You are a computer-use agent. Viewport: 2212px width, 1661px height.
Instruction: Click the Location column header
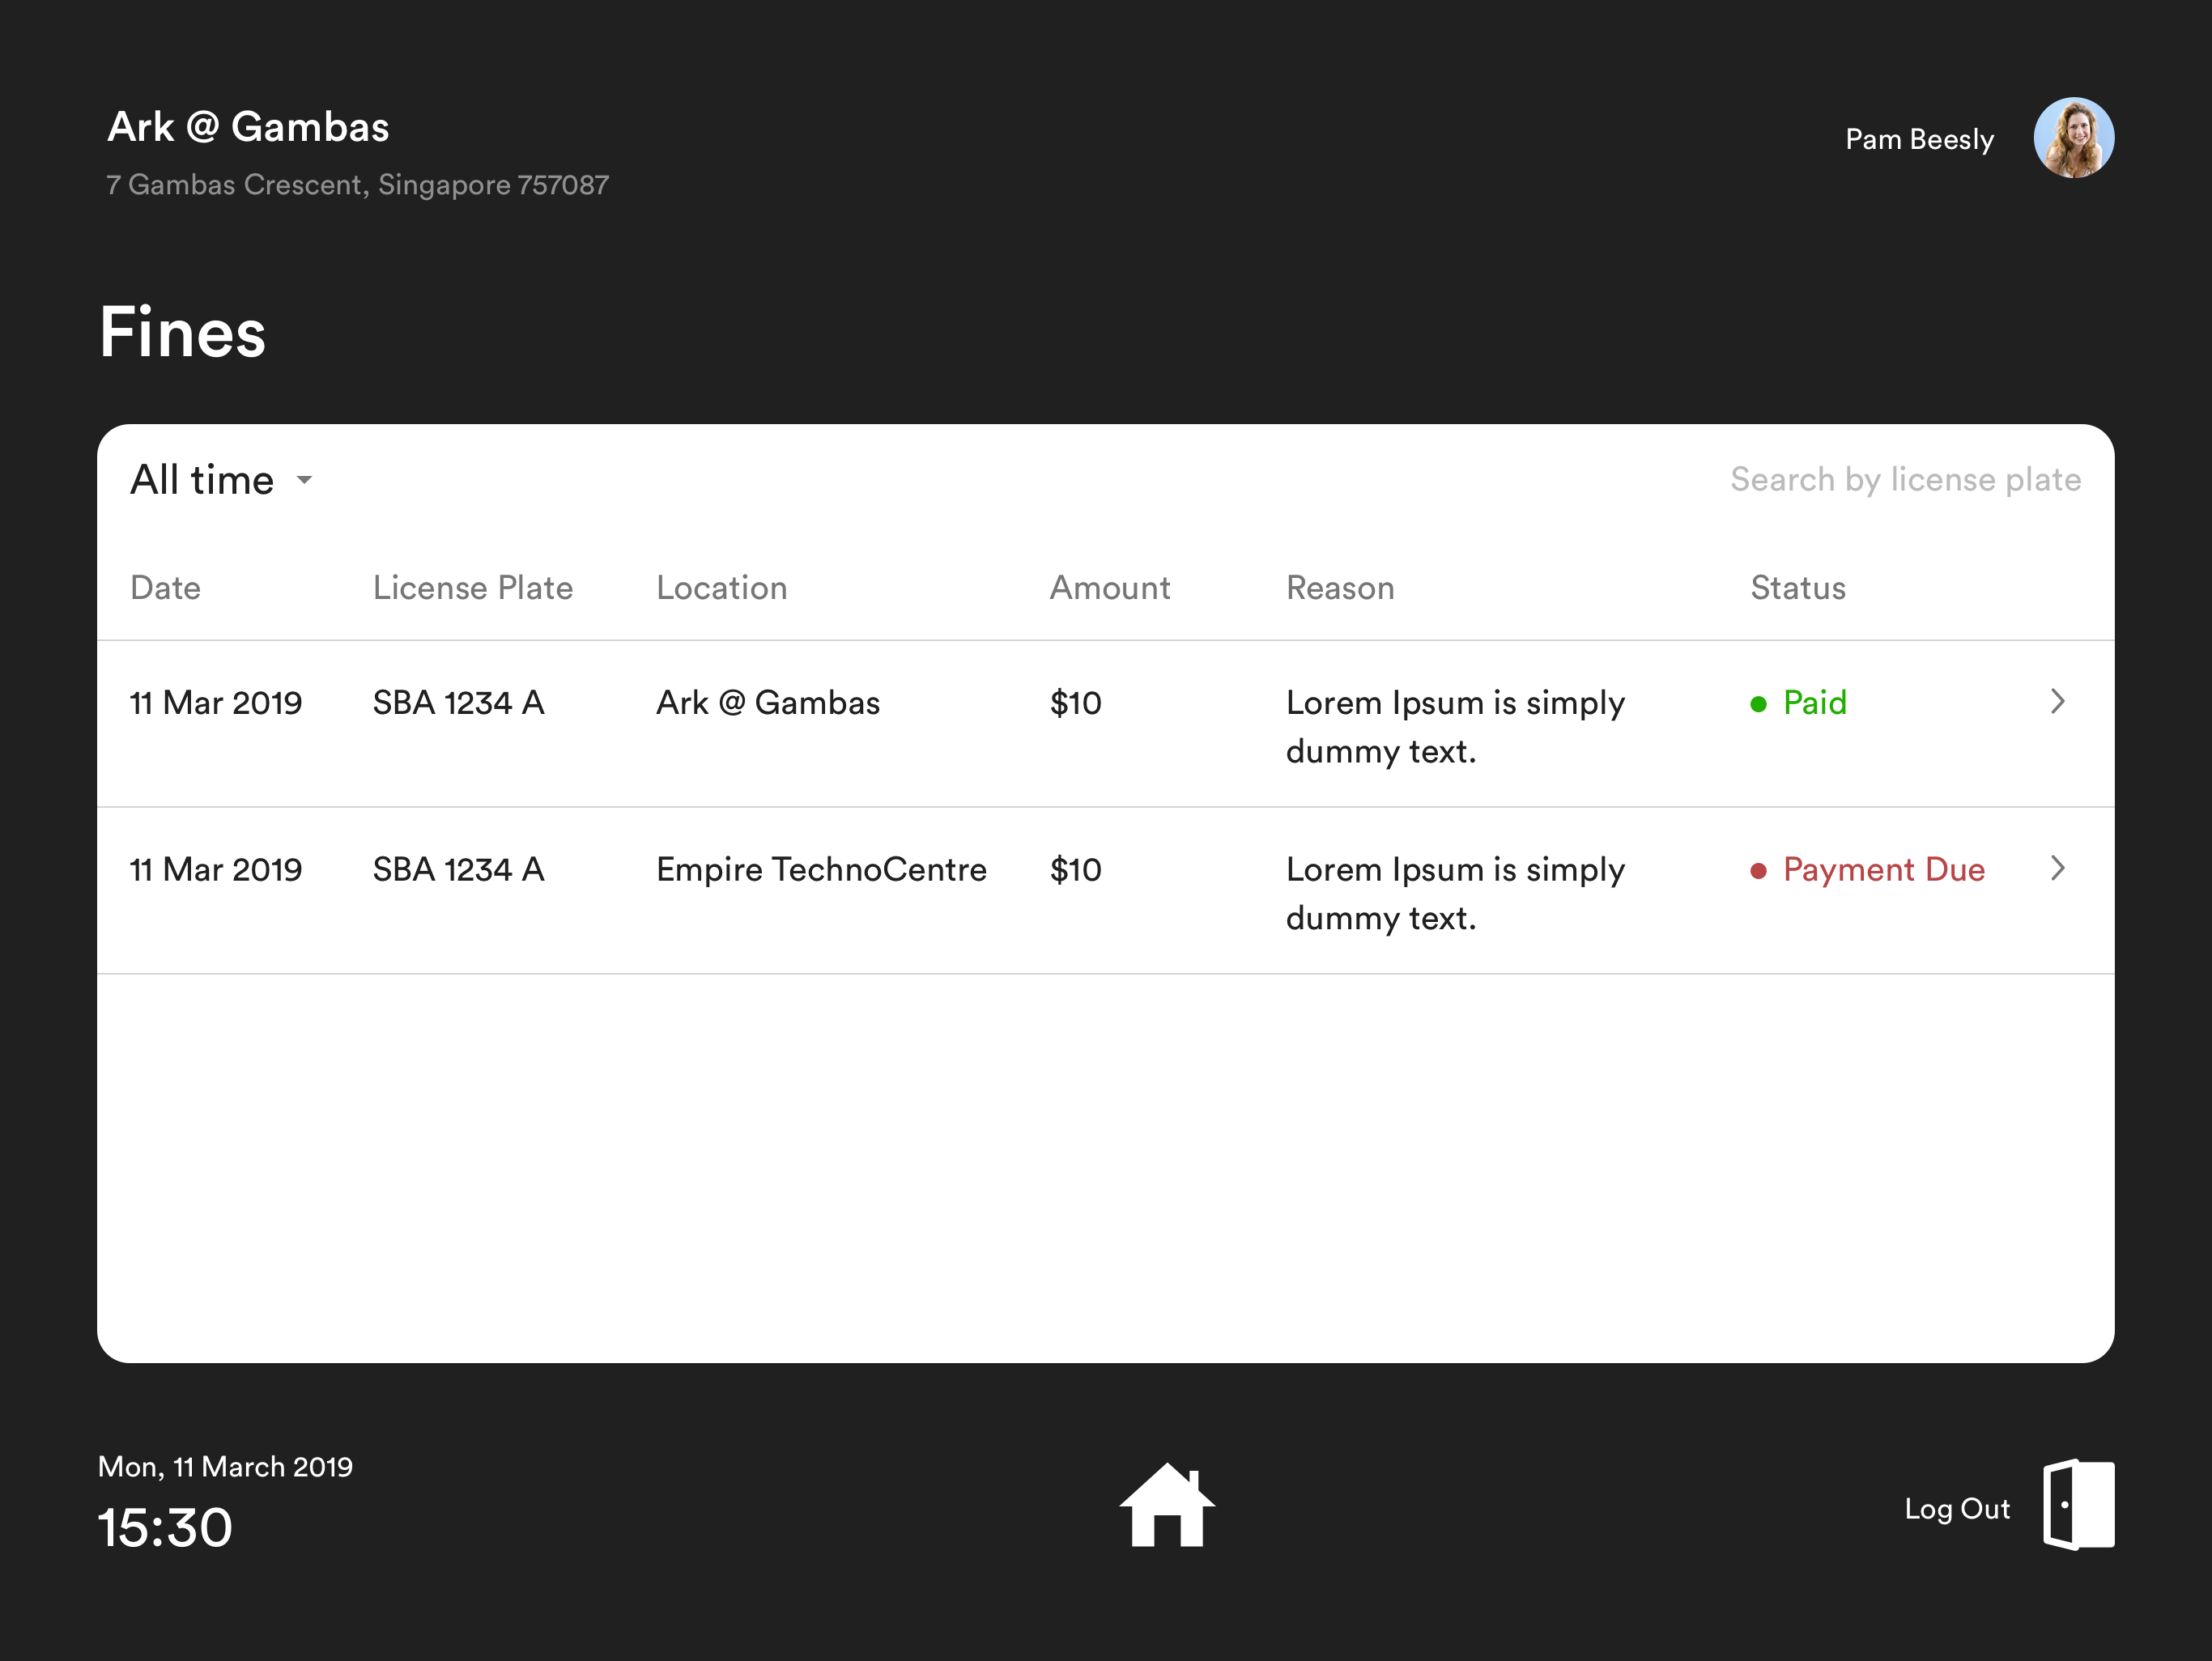pyautogui.click(x=721, y=588)
